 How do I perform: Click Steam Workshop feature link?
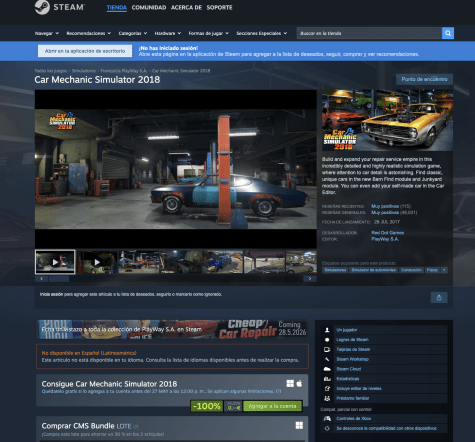pyautogui.click(x=352, y=359)
